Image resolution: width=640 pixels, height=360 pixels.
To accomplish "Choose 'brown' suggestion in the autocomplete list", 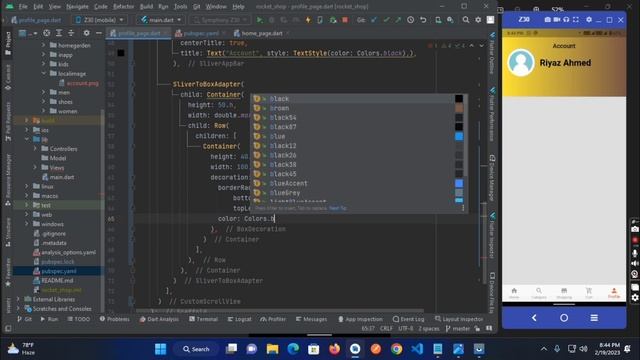I will [x=358, y=108].
